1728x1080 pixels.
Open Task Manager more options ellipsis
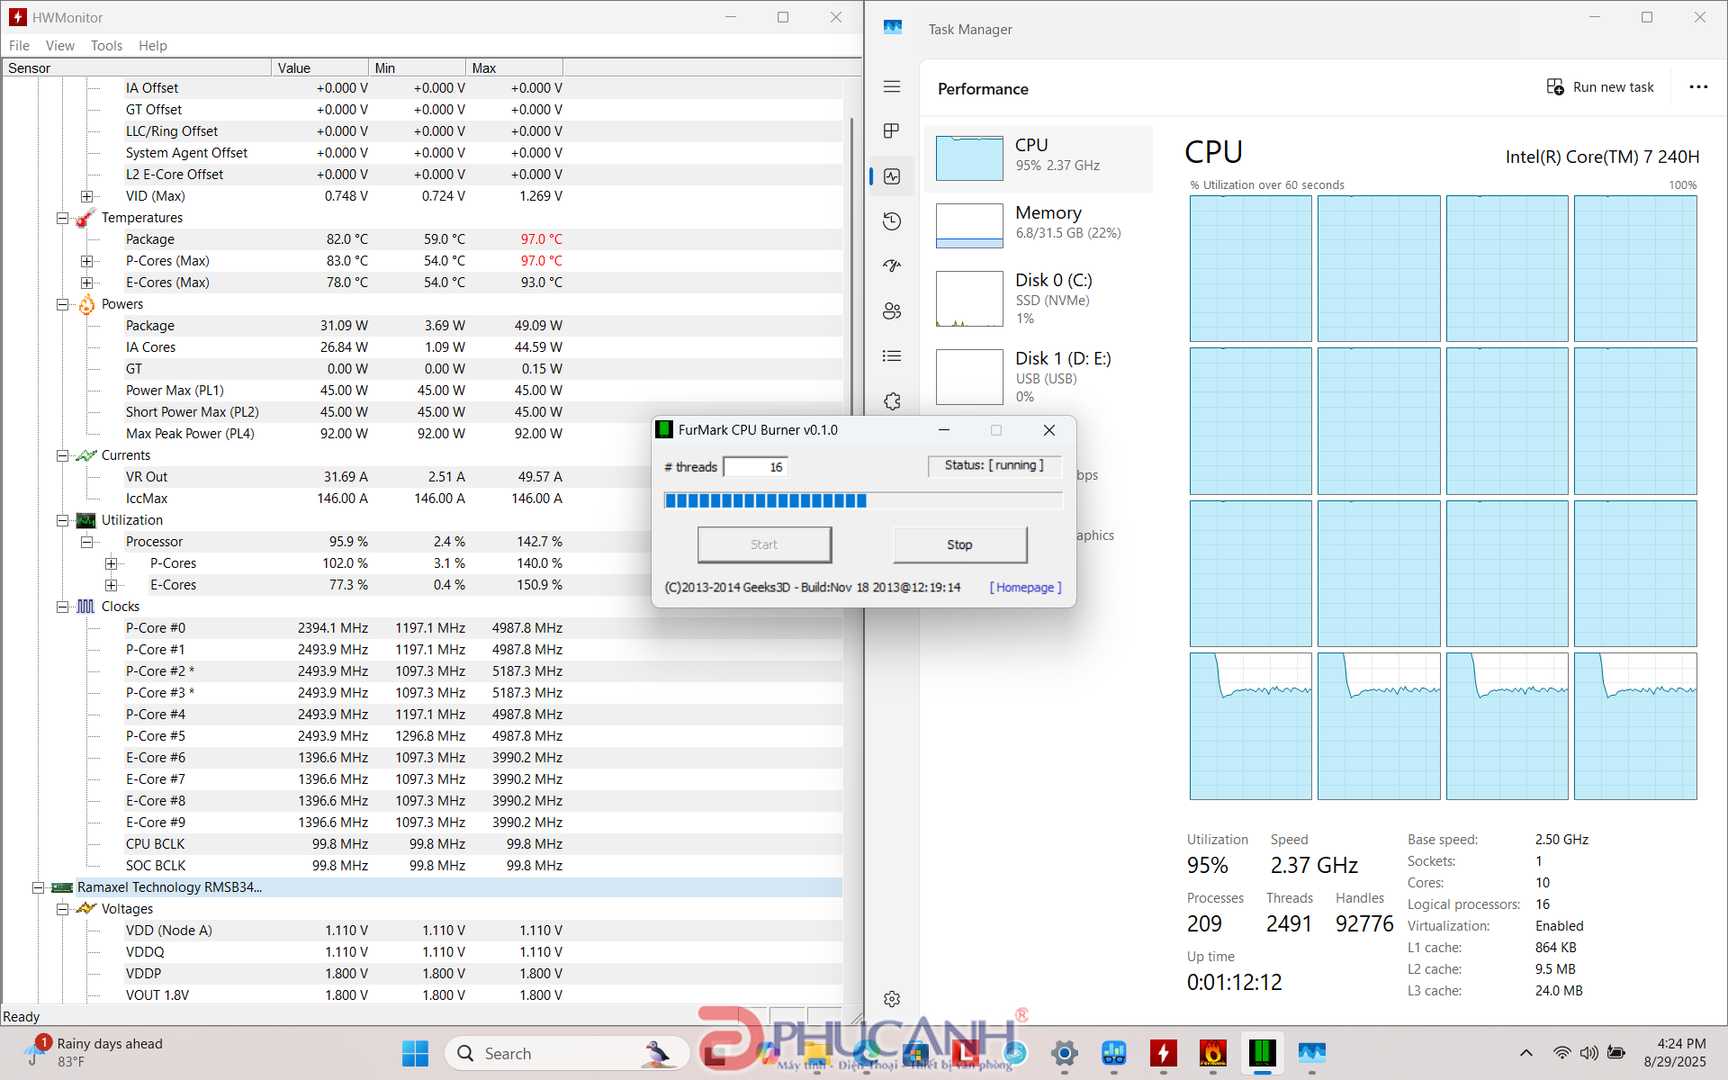pos(1698,87)
